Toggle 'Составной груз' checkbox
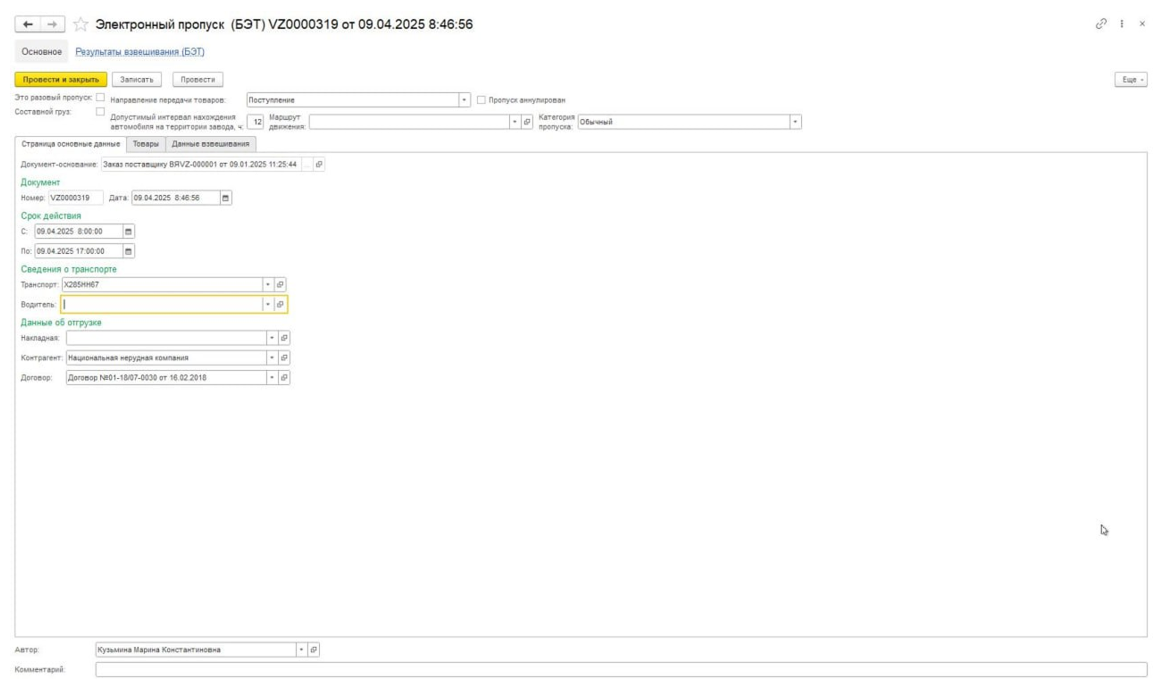This screenshot has width=1161, height=694. (x=100, y=112)
